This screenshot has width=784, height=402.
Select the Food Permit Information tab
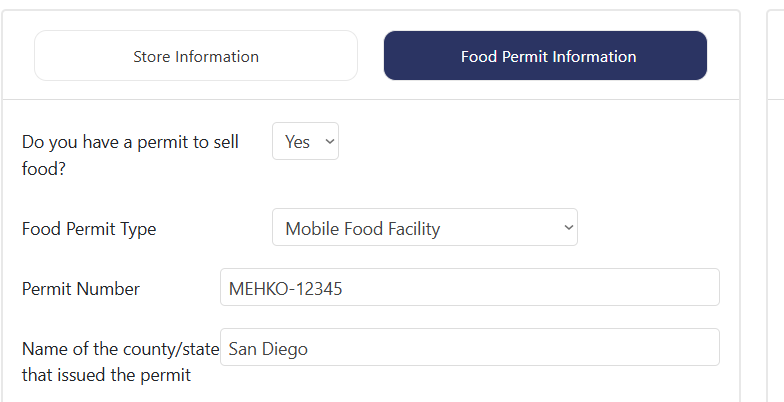tap(546, 56)
